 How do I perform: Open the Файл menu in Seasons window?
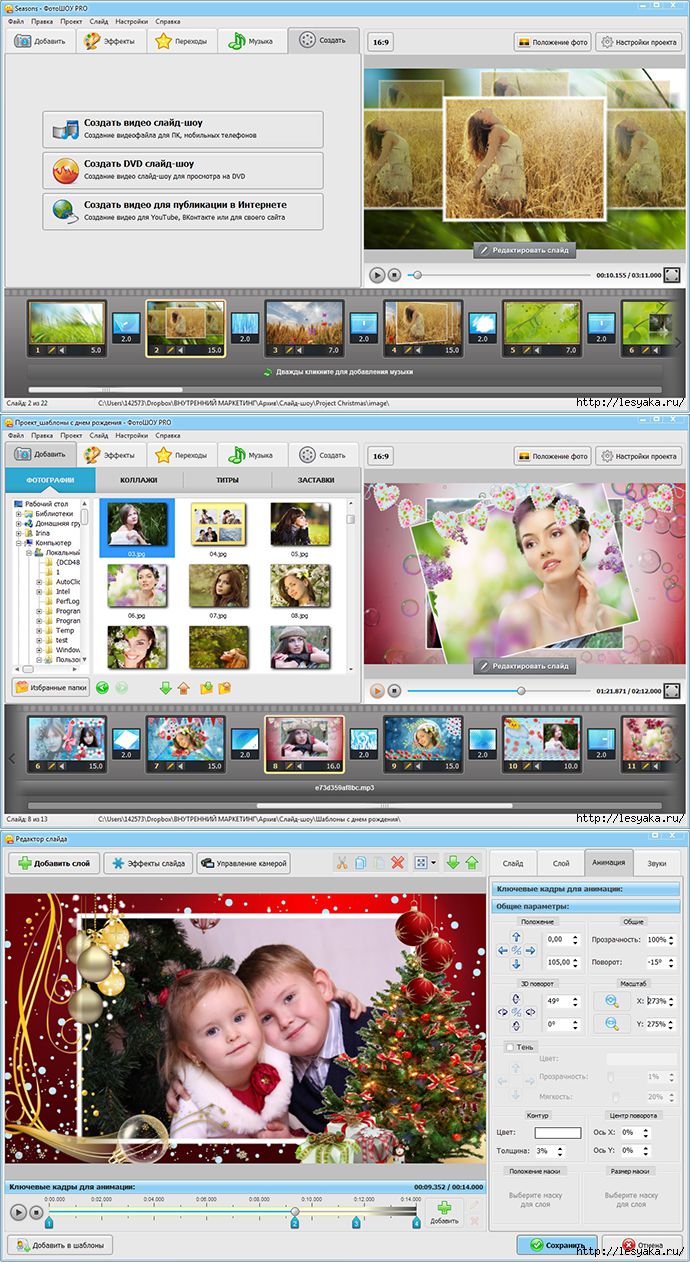pyautogui.click(x=16, y=20)
